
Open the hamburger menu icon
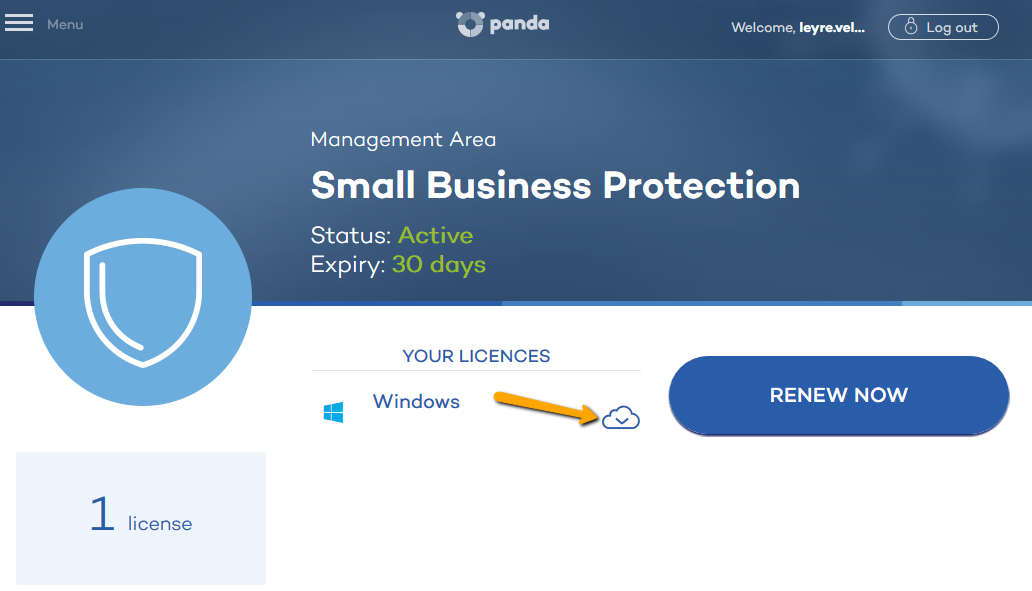[x=19, y=23]
